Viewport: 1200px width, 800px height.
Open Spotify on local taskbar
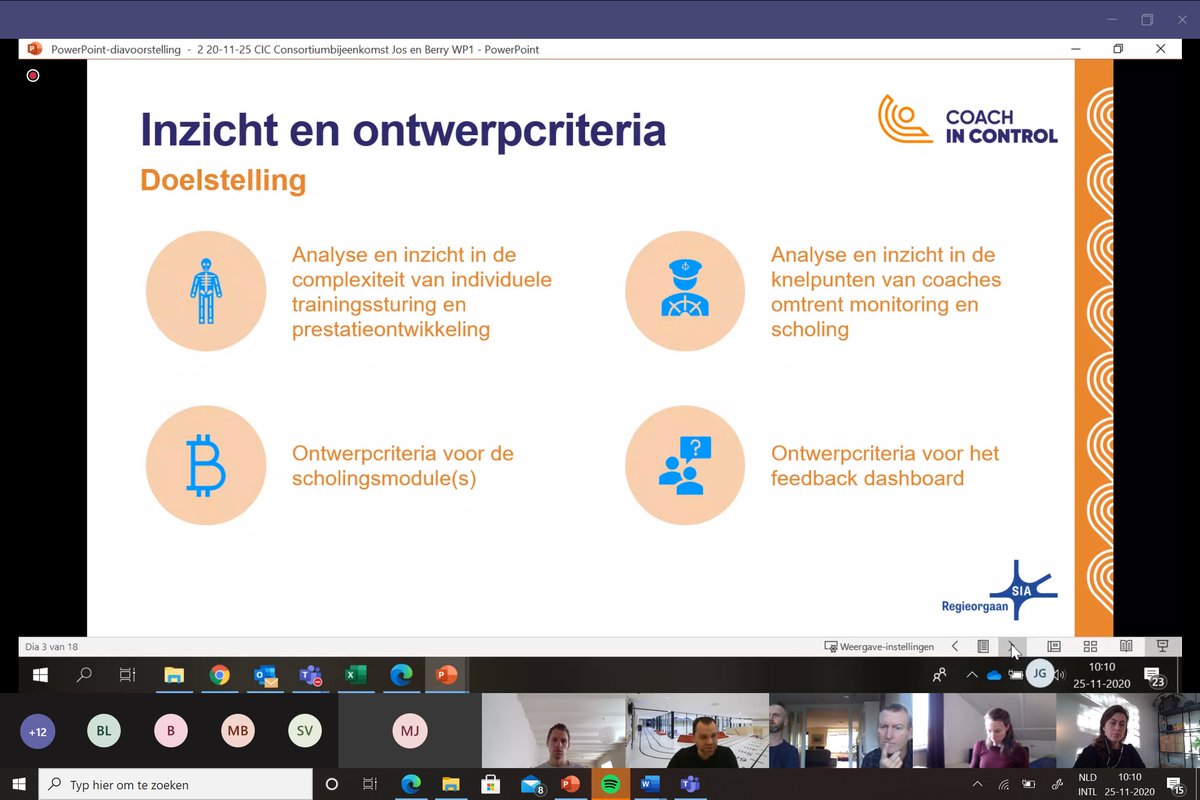click(610, 784)
